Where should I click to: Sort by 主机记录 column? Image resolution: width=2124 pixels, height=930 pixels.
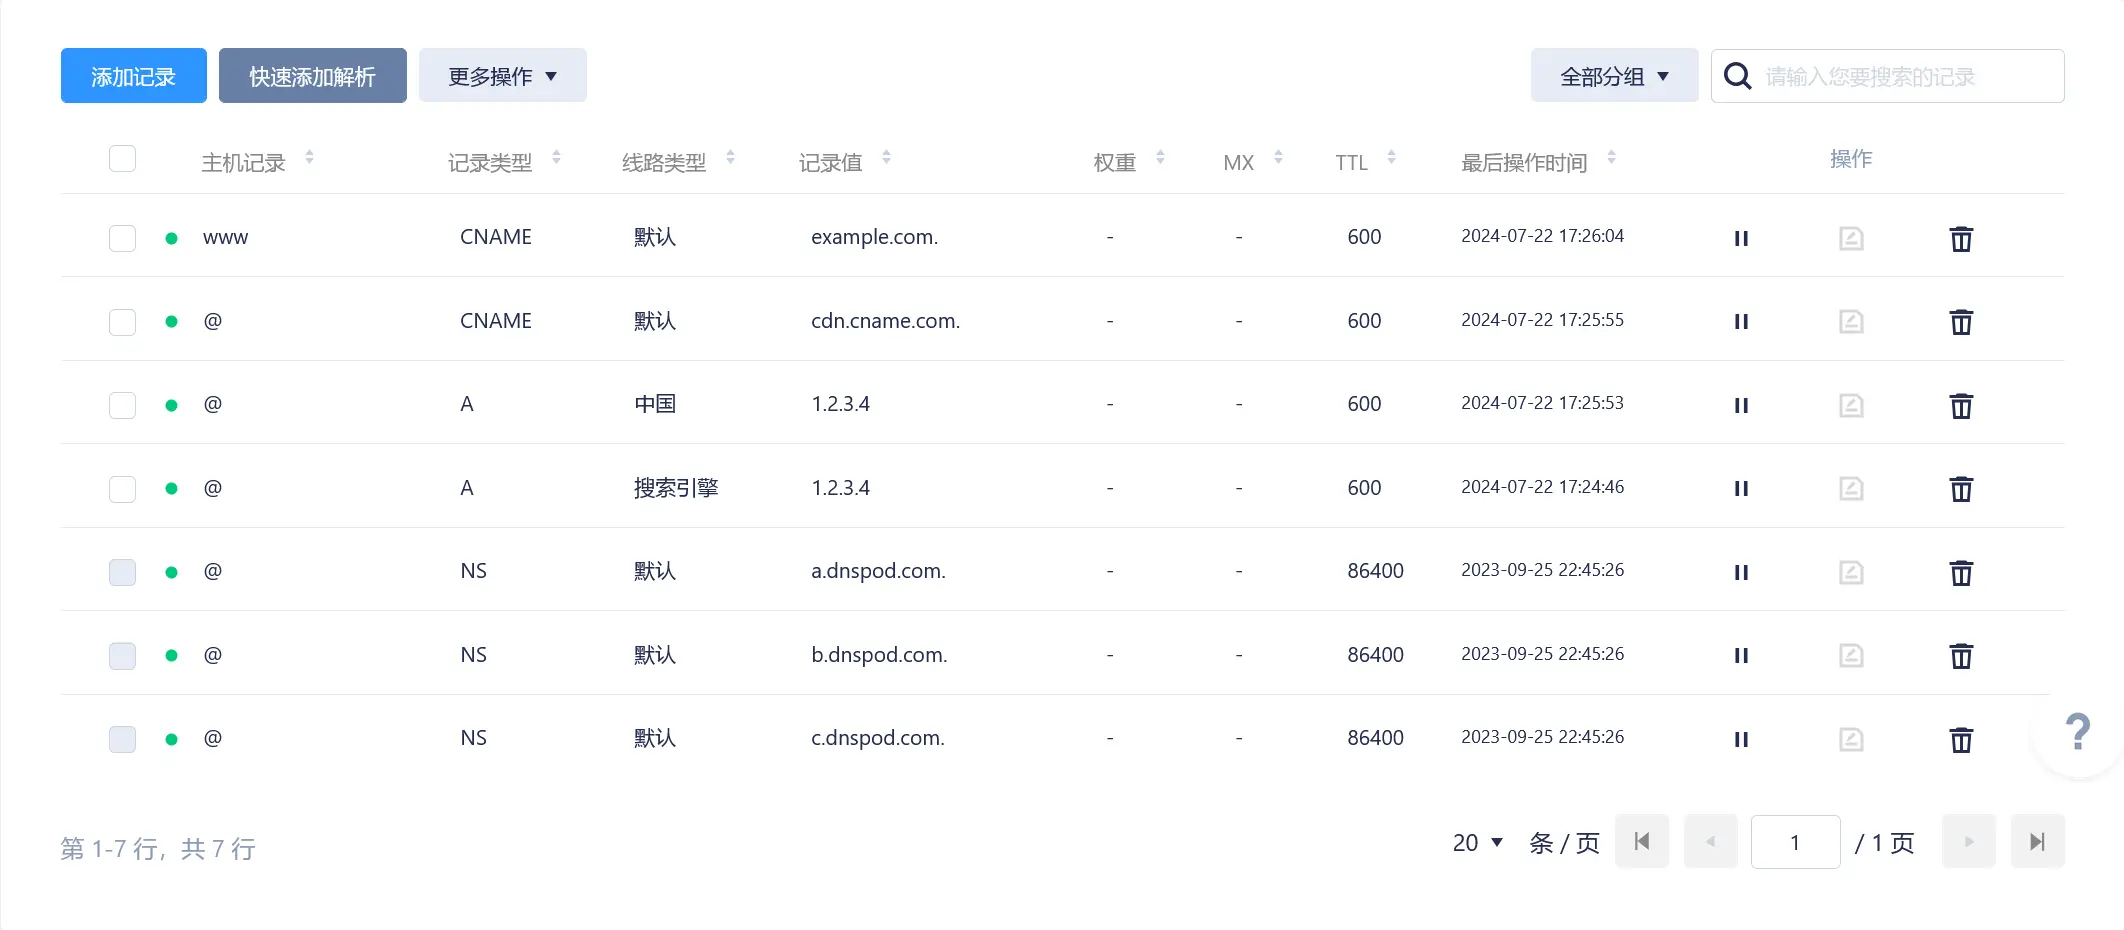point(309,158)
